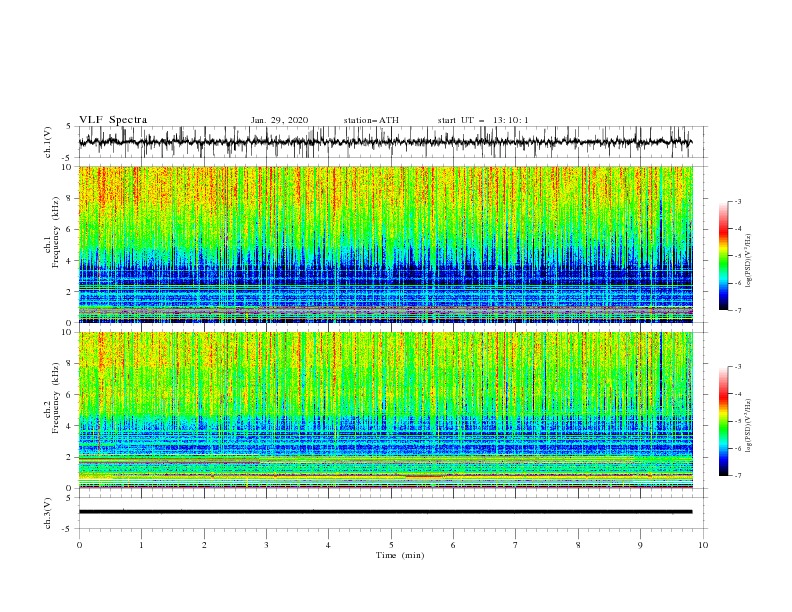Select the "start UT = 13:10:1" header text

(x=483, y=120)
